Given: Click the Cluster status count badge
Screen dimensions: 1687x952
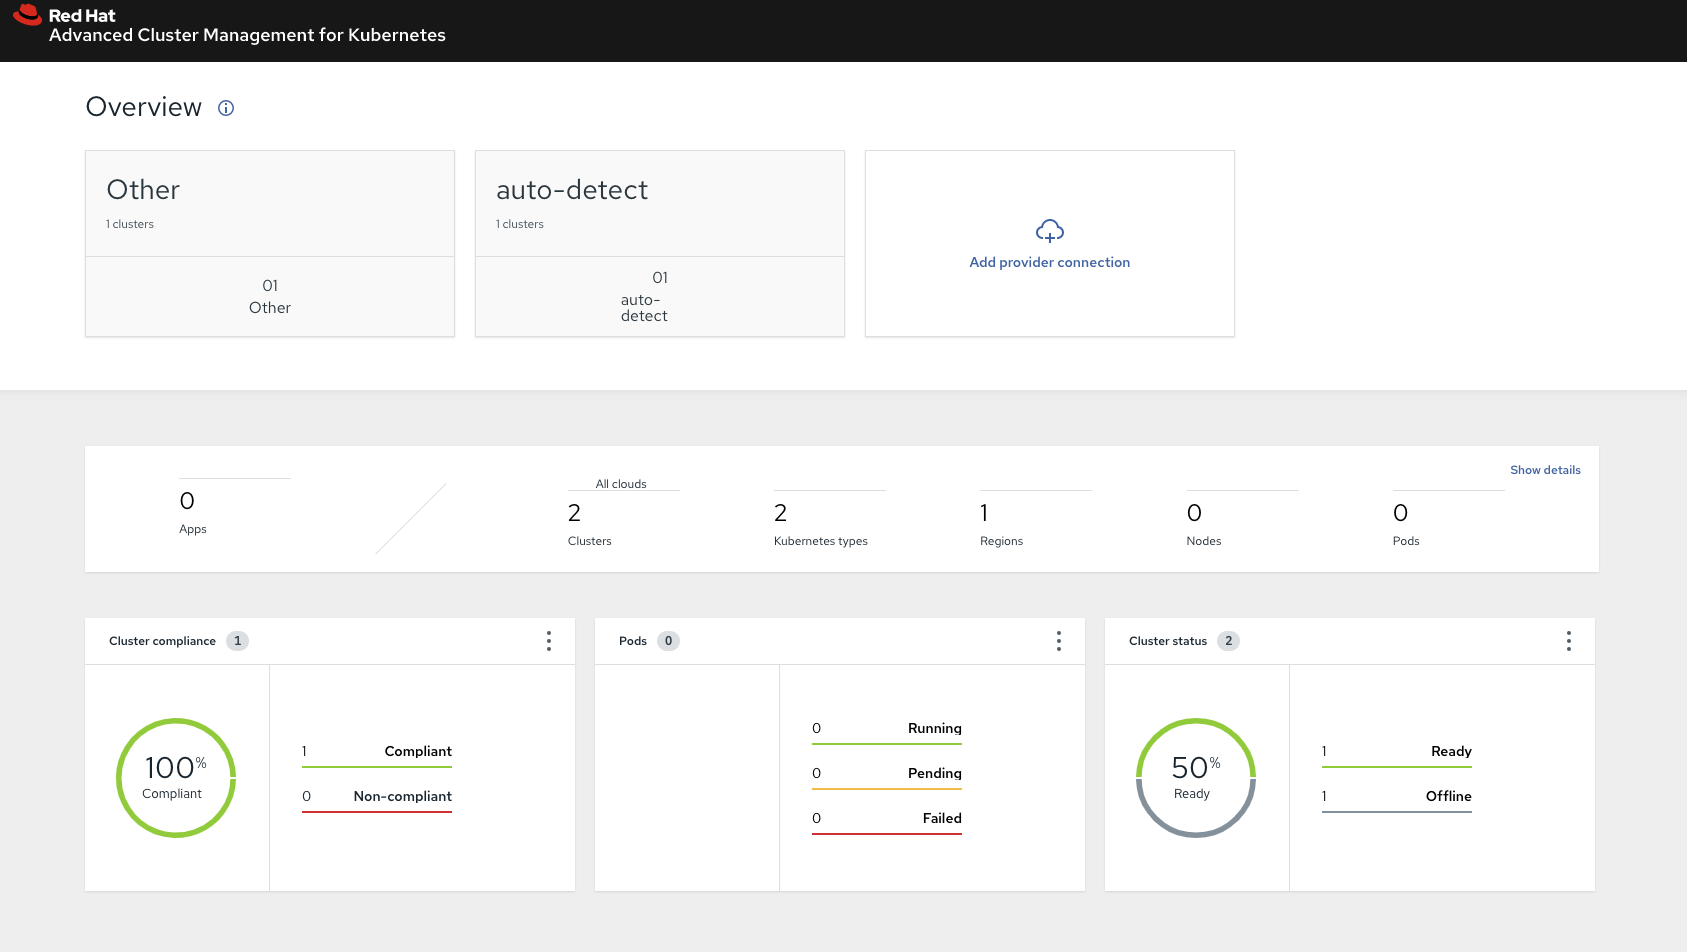Looking at the screenshot, I should pos(1228,641).
